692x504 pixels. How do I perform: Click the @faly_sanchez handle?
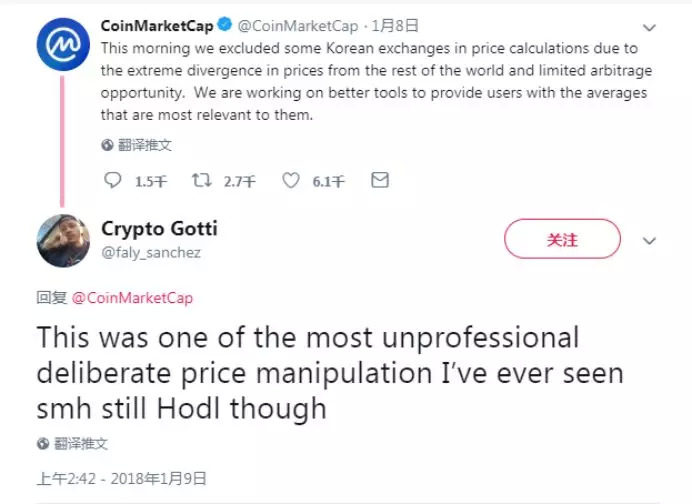tap(151, 253)
